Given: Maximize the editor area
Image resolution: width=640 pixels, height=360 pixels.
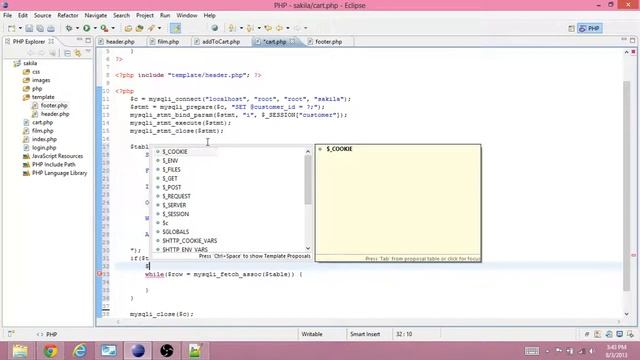Looking at the screenshot, I should click(633, 40).
